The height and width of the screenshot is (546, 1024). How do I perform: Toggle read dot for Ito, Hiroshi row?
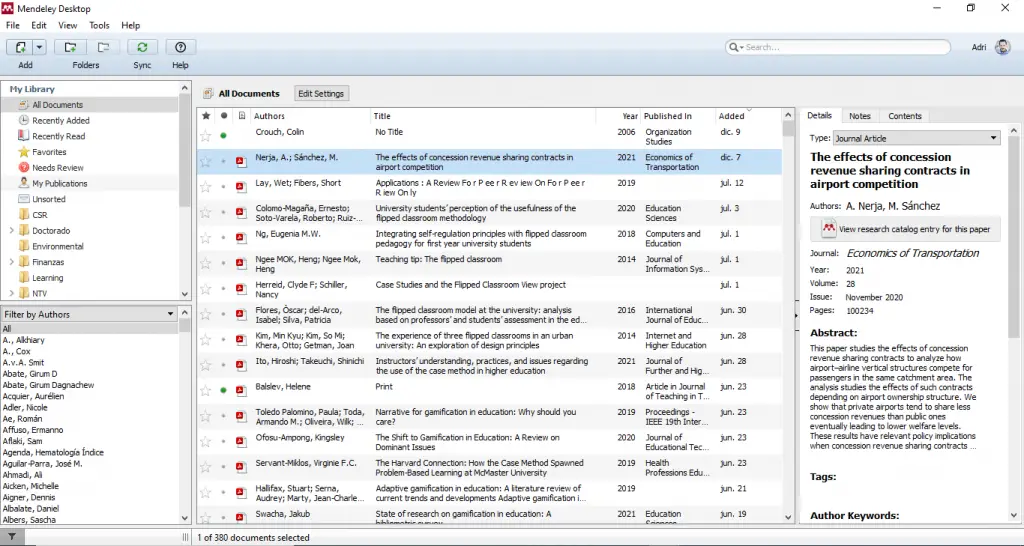point(223,365)
